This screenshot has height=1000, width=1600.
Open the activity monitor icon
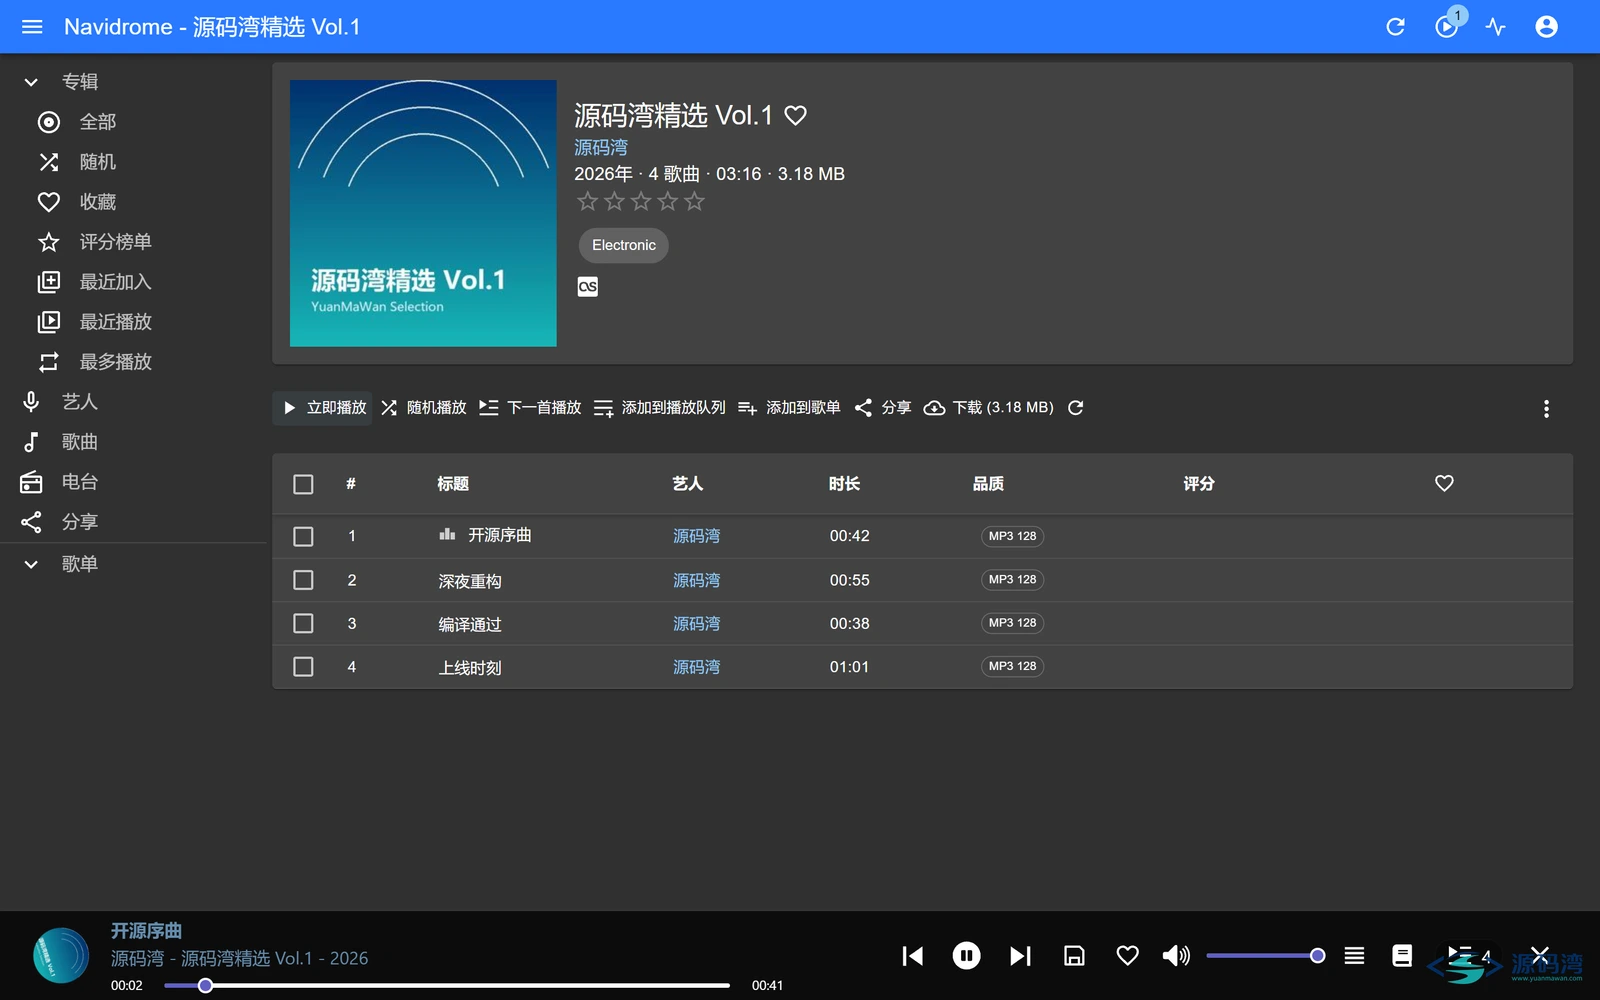tap(1496, 27)
